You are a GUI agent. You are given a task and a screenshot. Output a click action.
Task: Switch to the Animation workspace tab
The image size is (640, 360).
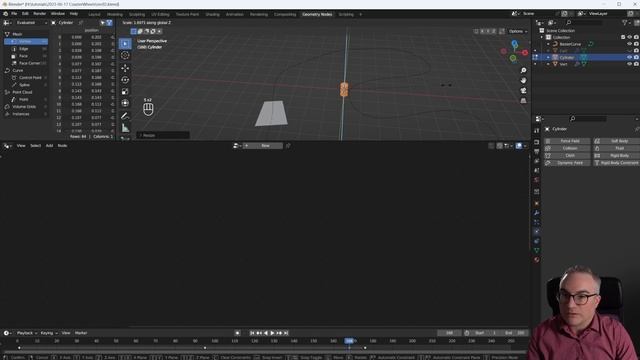click(x=234, y=14)
